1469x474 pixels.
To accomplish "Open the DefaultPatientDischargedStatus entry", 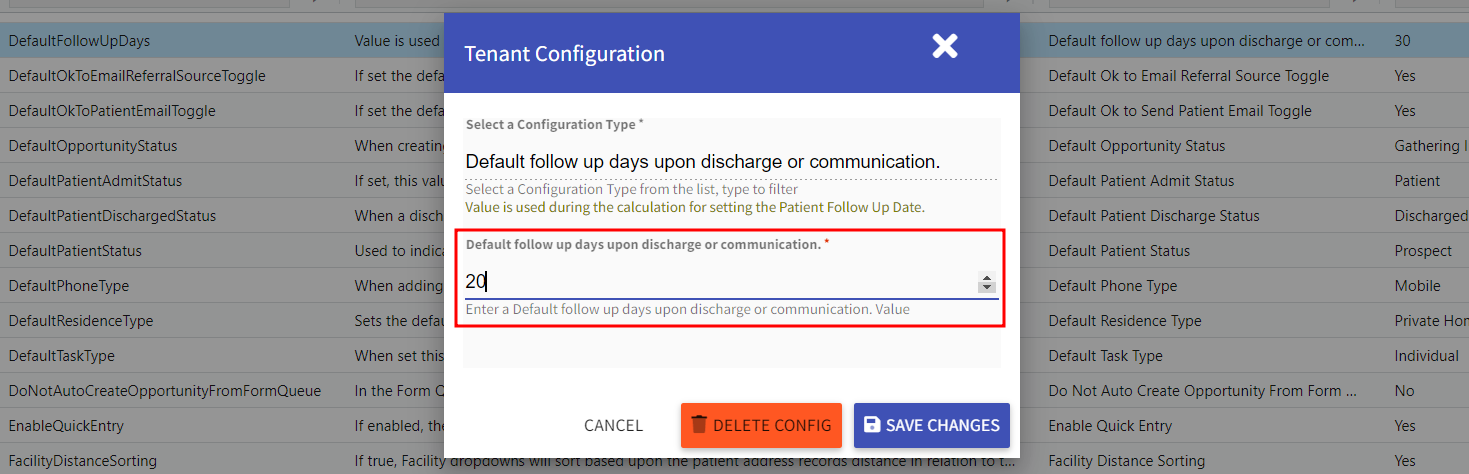I will coord(112,216).
